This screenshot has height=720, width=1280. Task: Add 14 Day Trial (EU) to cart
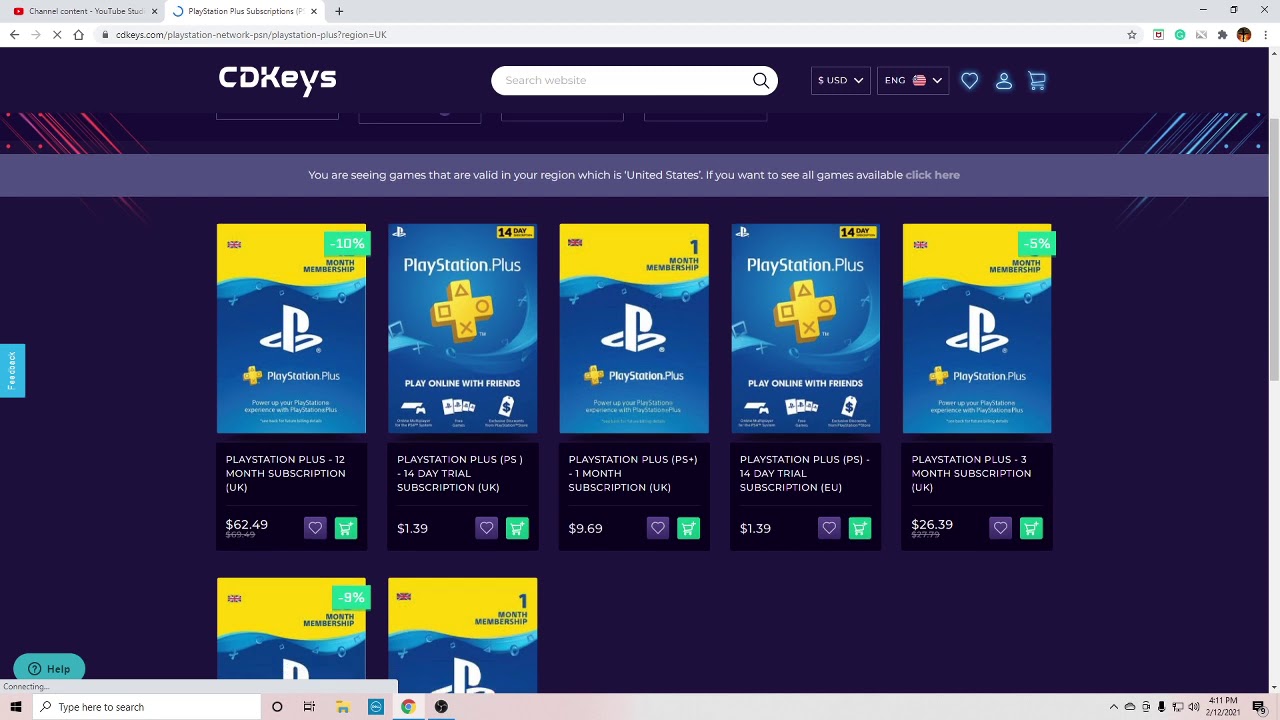pyautogui.click(x=860, y=528)
